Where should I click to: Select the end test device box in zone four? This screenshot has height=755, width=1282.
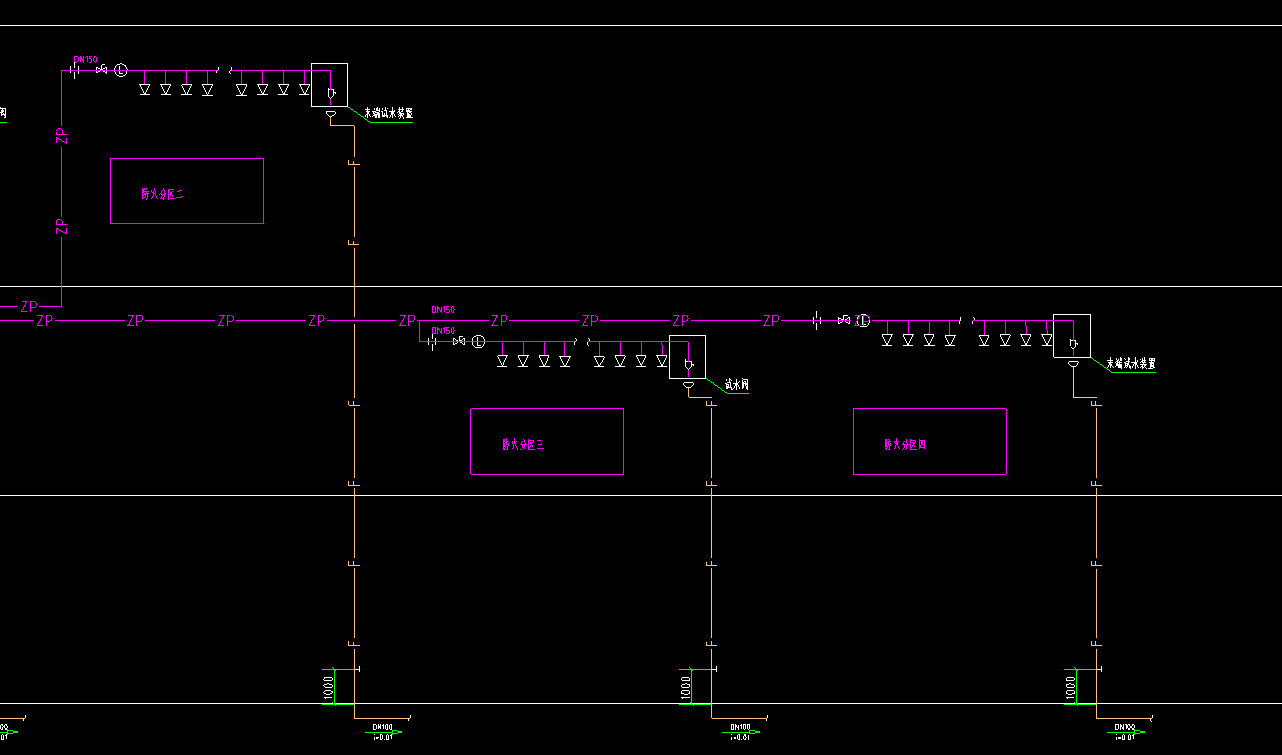coord(1072,336)
